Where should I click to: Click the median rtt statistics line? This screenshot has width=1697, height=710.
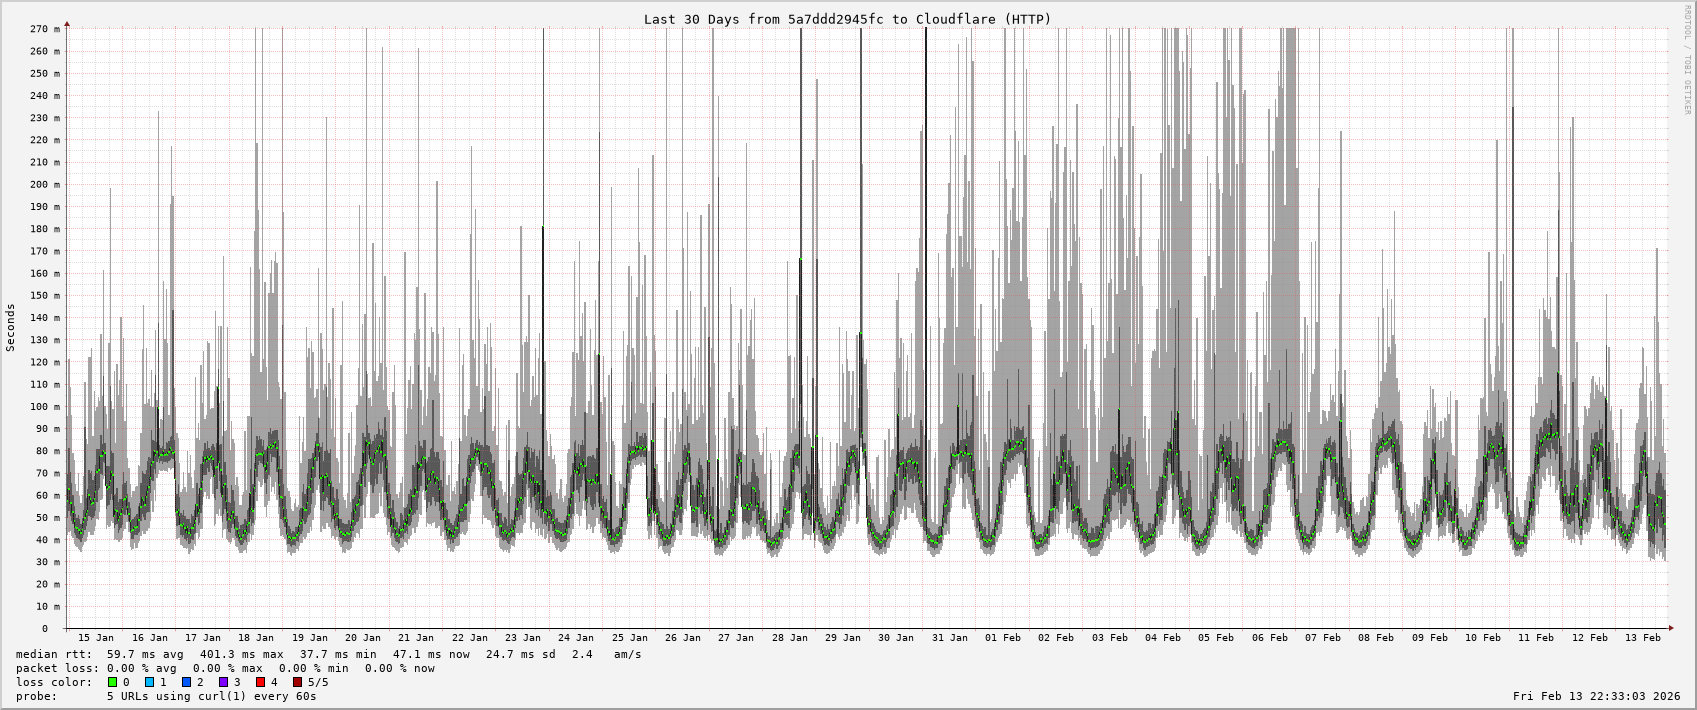(x=328, y=654)
